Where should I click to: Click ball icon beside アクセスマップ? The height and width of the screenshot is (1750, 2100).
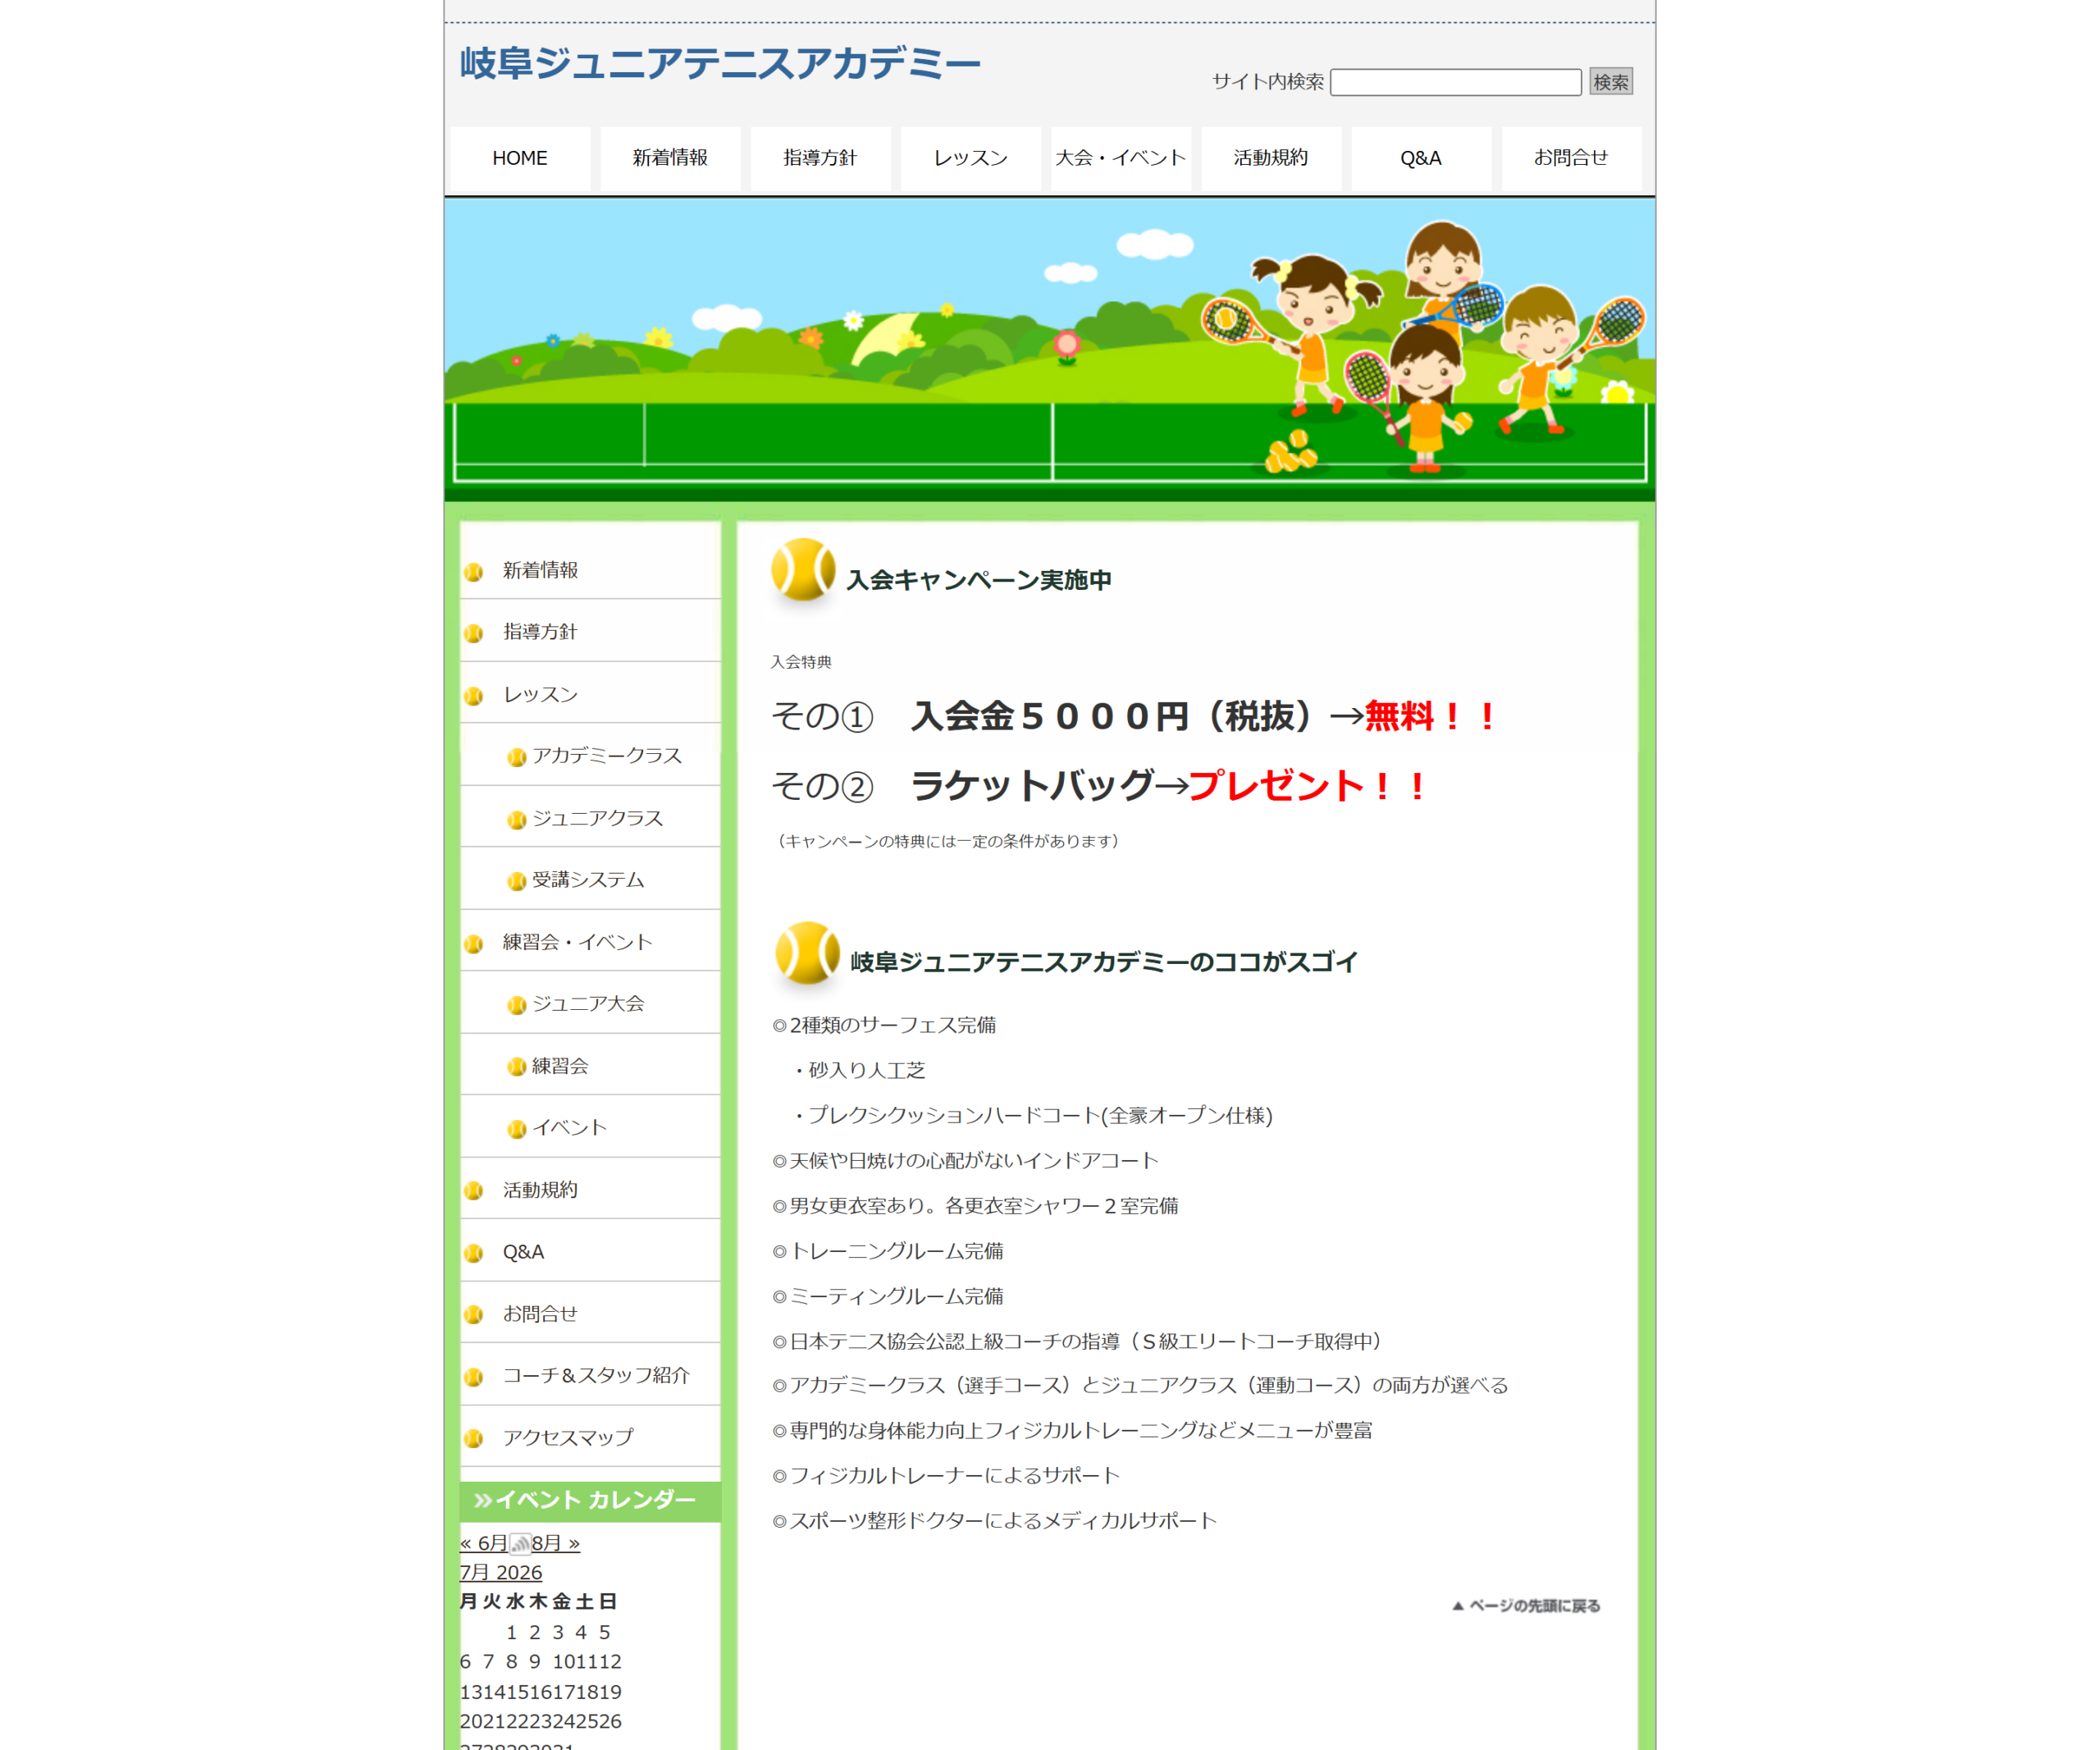(474, 1439)
